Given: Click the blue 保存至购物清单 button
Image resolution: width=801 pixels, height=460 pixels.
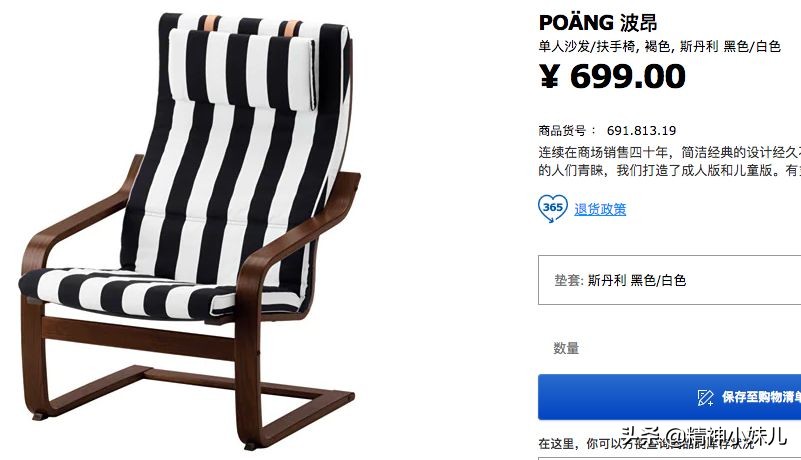Looking at the screenshot, I should pyautogui.click(x=669, y=397).
